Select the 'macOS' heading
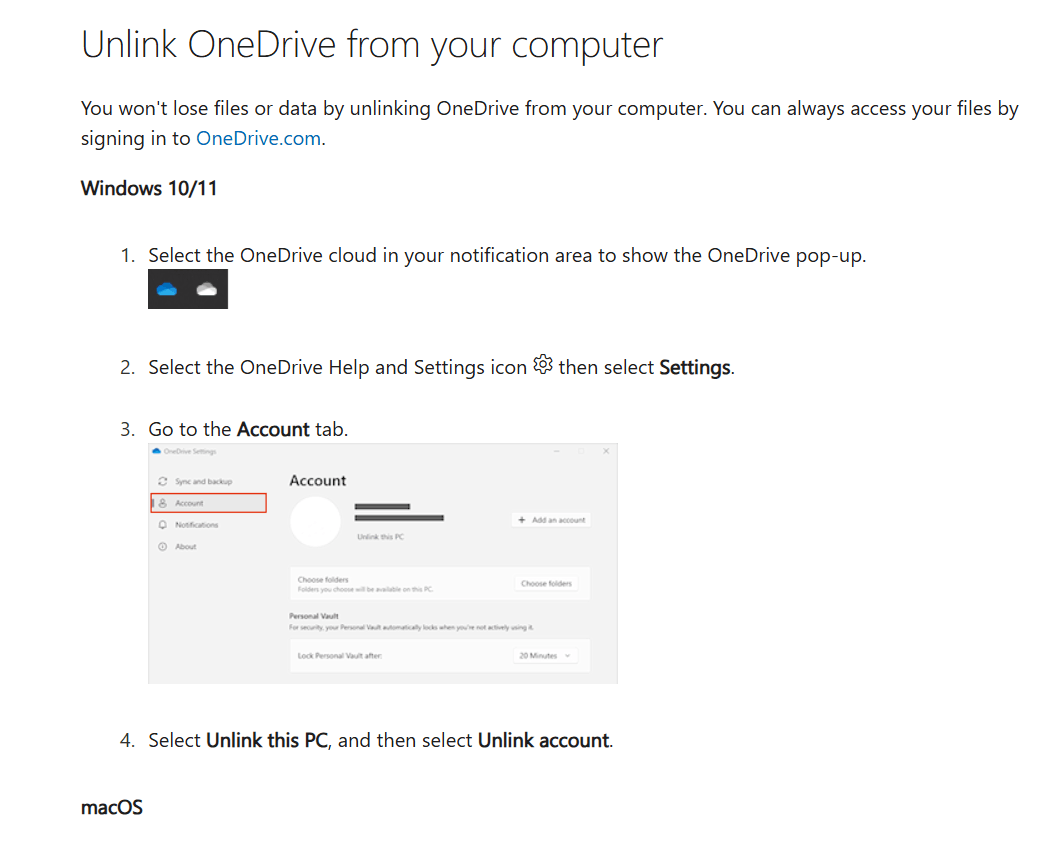The height and width of the screenshot is (862, 1045). pyautogui.click(x=111, y=807)
